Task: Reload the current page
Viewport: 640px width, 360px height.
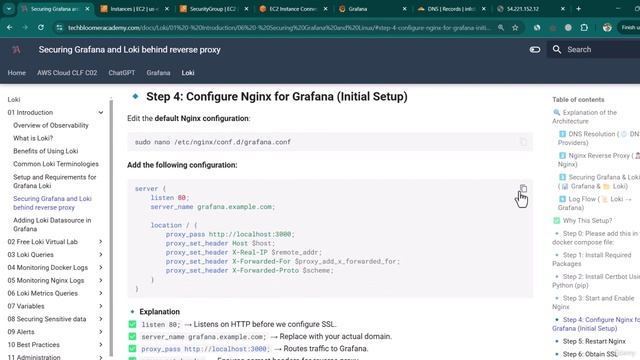Action: [41, 27]
